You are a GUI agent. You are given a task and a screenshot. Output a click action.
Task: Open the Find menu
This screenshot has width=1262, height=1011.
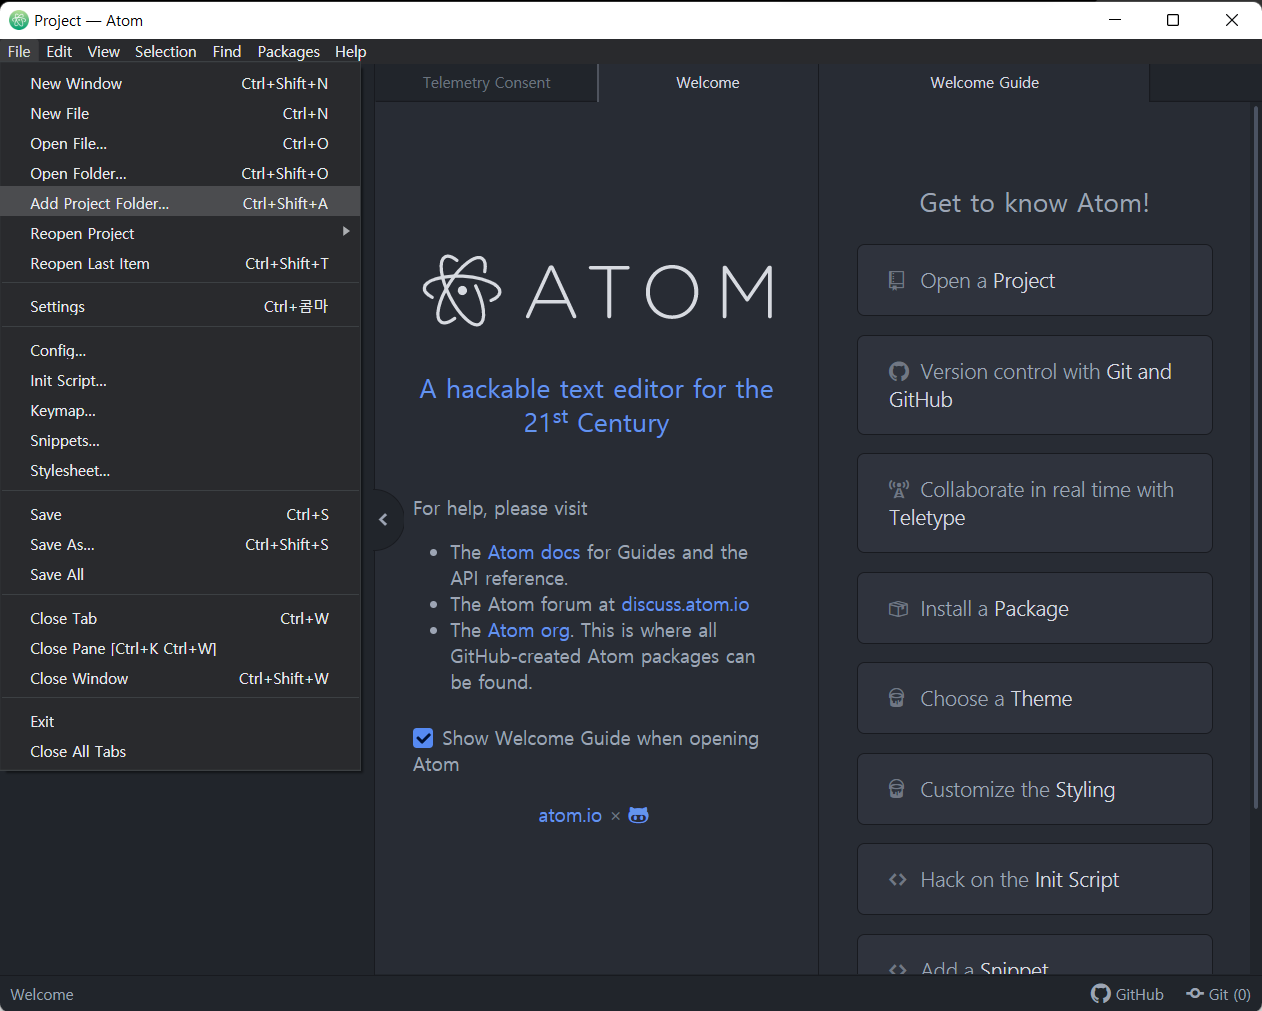coord(227,51)
